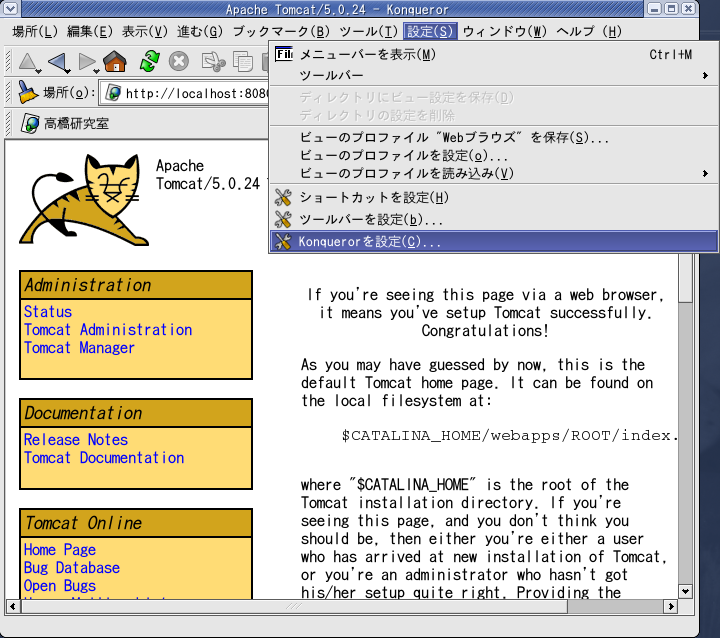
Task: Open the ブックマーク(B) menu
Action: 281,31
